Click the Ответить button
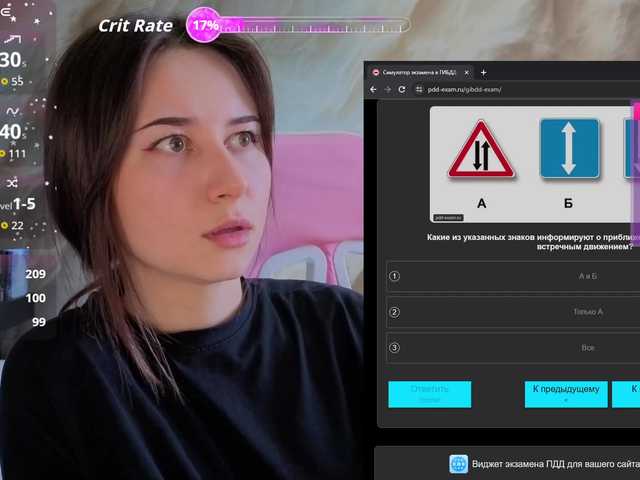Screen dimensions: 640x480 [430, 394]
